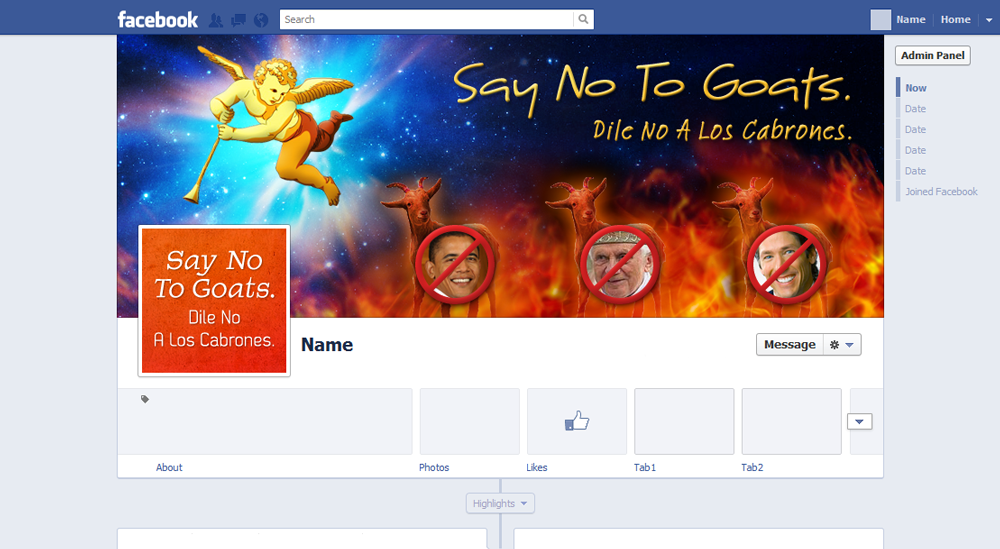Click the thumbs-up Likes icon
This screenshot has height=549, width=1000.
[x=577, y=421]
